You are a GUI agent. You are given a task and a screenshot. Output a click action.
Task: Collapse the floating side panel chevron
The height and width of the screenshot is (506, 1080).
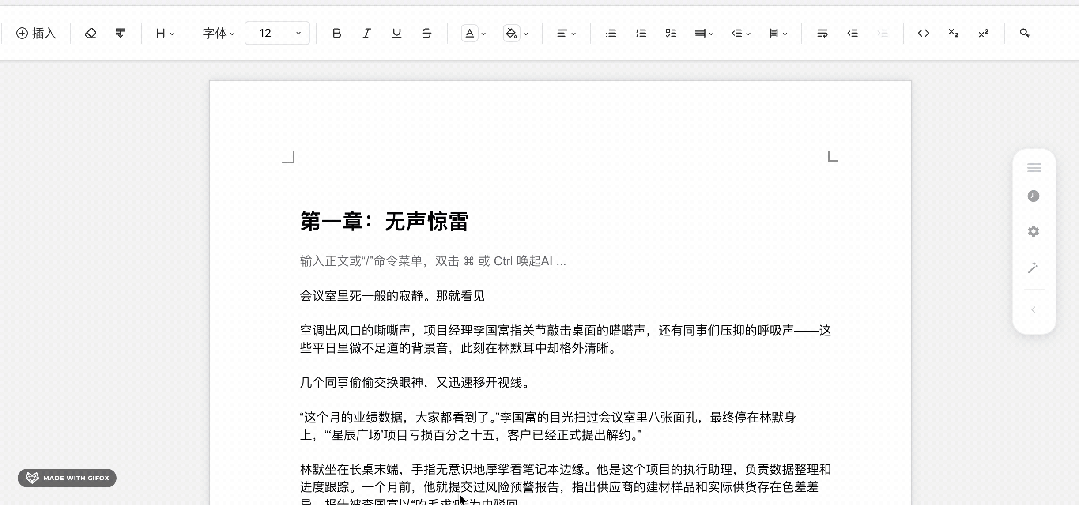pyautogui.click(x=1033, y=310)
